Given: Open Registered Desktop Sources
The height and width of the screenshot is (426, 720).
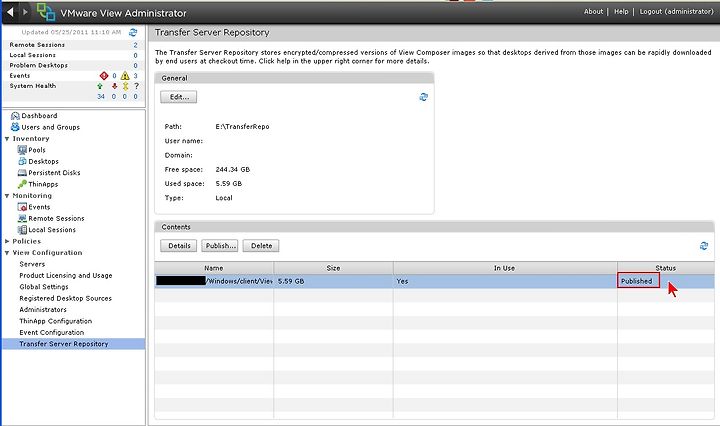Looking at the screenshot, I should (65, 298).
